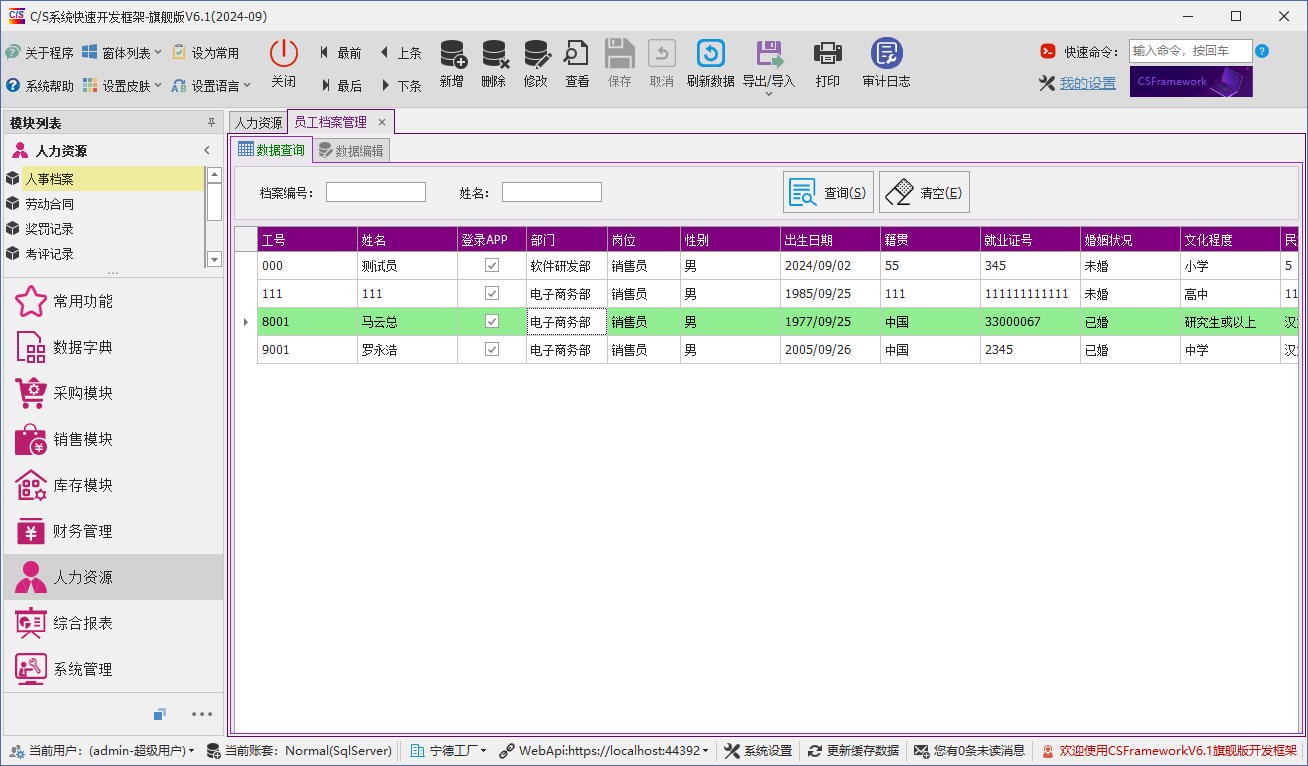Go to last record with 最后

pyautogui.click(x=340, y=86)
